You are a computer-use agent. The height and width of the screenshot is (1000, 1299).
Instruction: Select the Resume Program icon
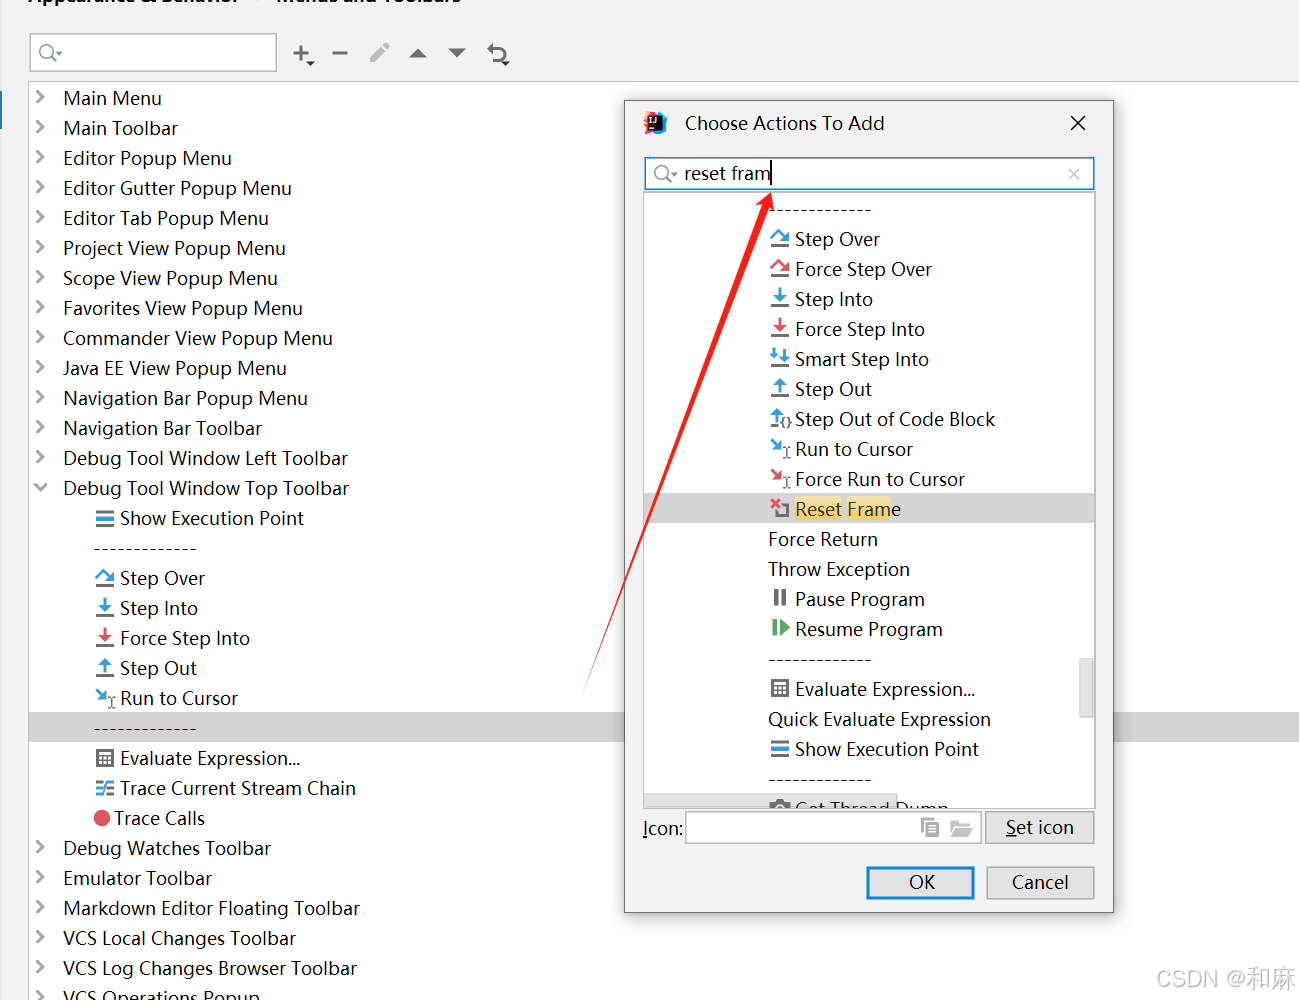(781, 628)
